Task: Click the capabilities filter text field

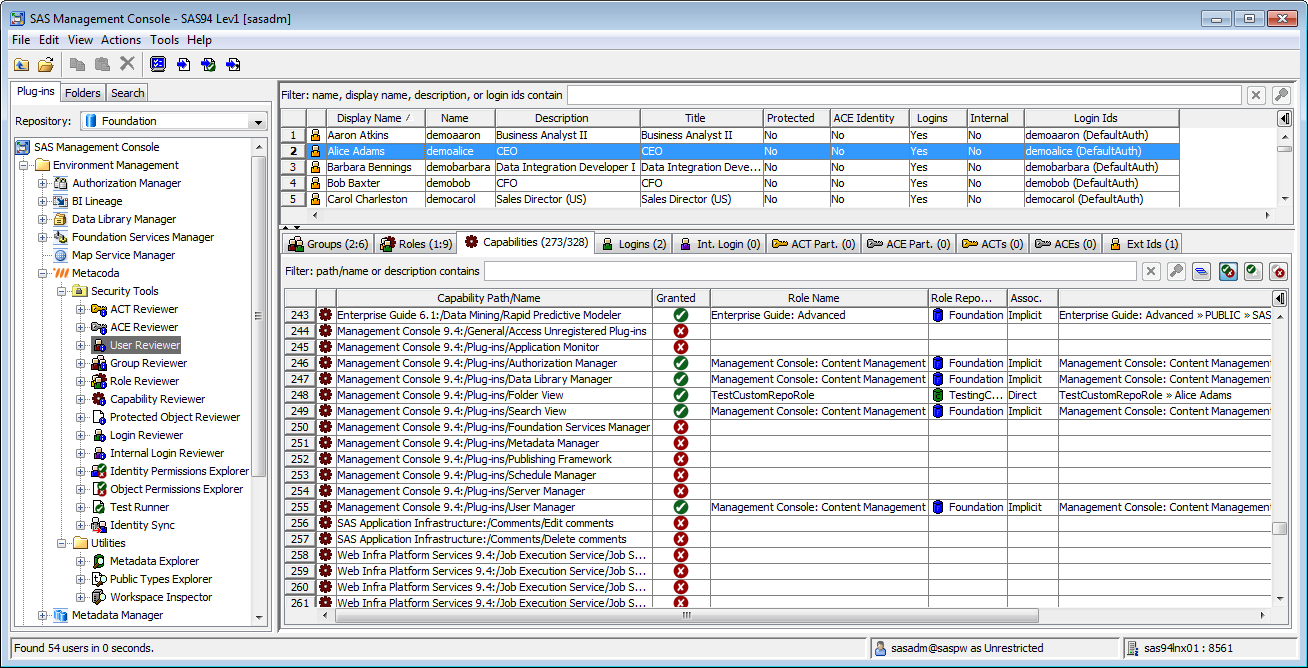Action: [x=810, y=271]
